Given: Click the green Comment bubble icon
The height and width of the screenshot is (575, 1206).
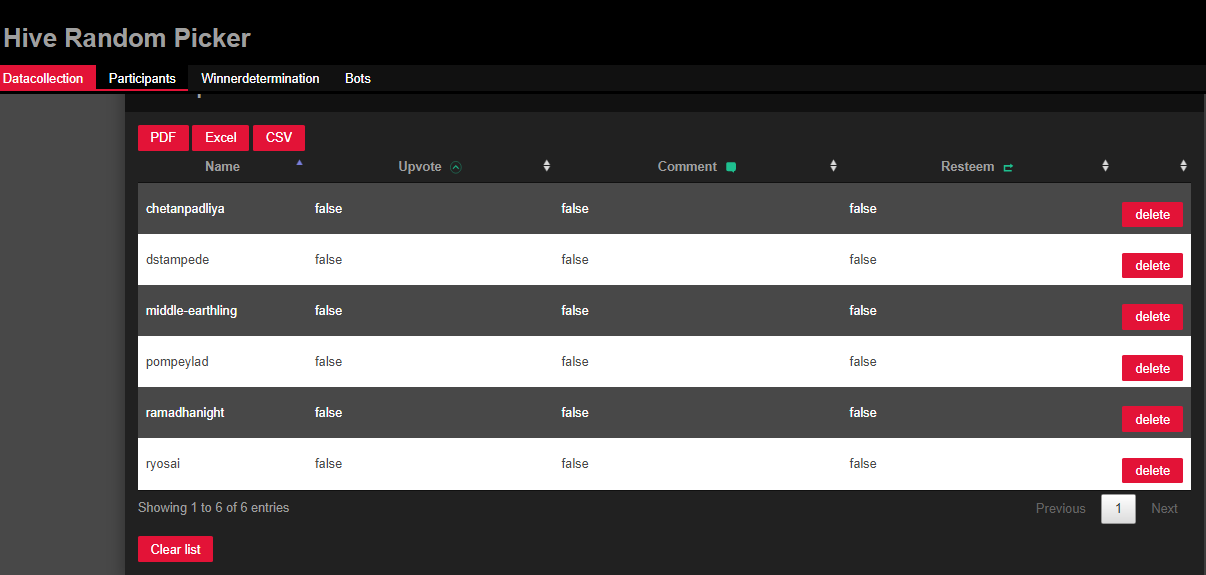Looking at the screenshot, I should point(731,167).
